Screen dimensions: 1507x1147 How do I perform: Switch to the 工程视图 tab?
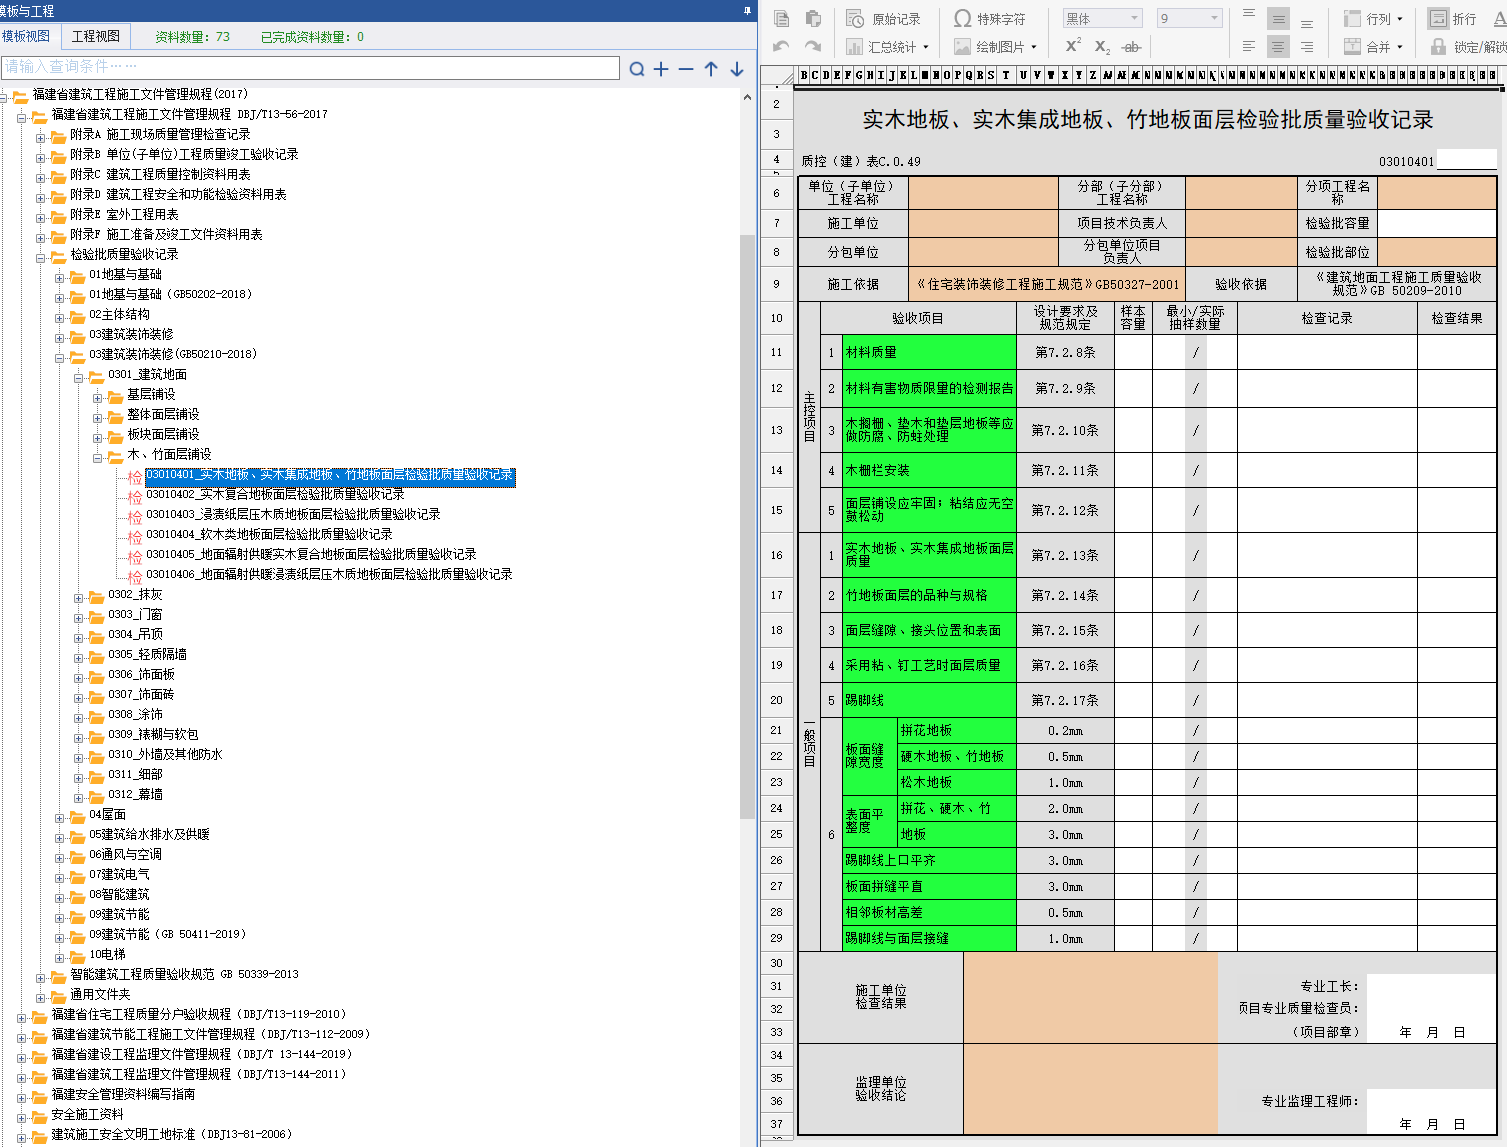[x=96, y=36]
